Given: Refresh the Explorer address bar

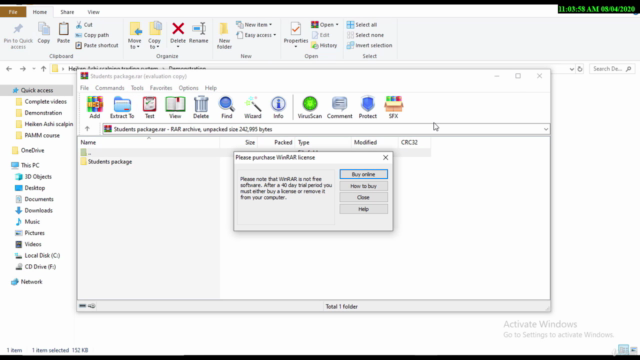Looking at the screenshot, I should pos(580,69).
